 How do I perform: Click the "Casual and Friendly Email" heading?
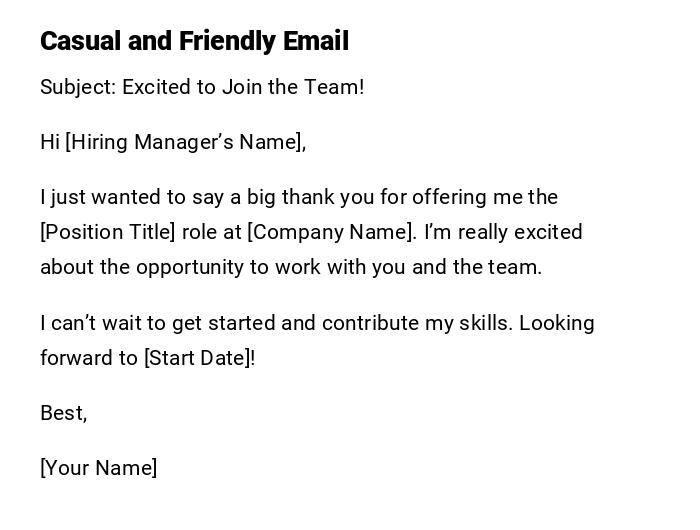coord(194,41)
